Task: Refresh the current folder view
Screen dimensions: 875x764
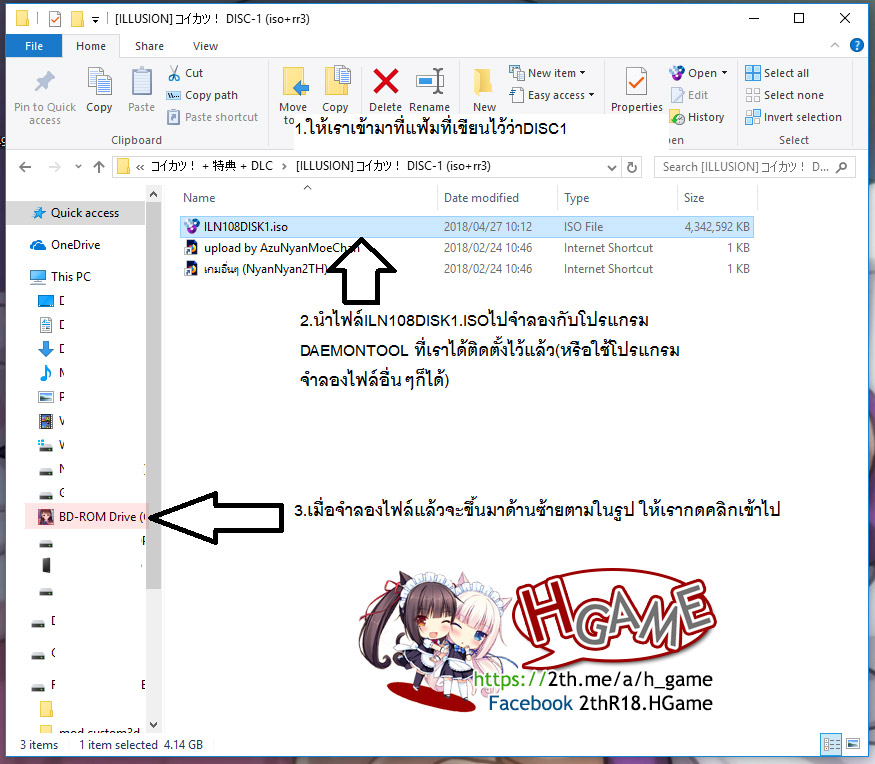Action: [632, 167]
